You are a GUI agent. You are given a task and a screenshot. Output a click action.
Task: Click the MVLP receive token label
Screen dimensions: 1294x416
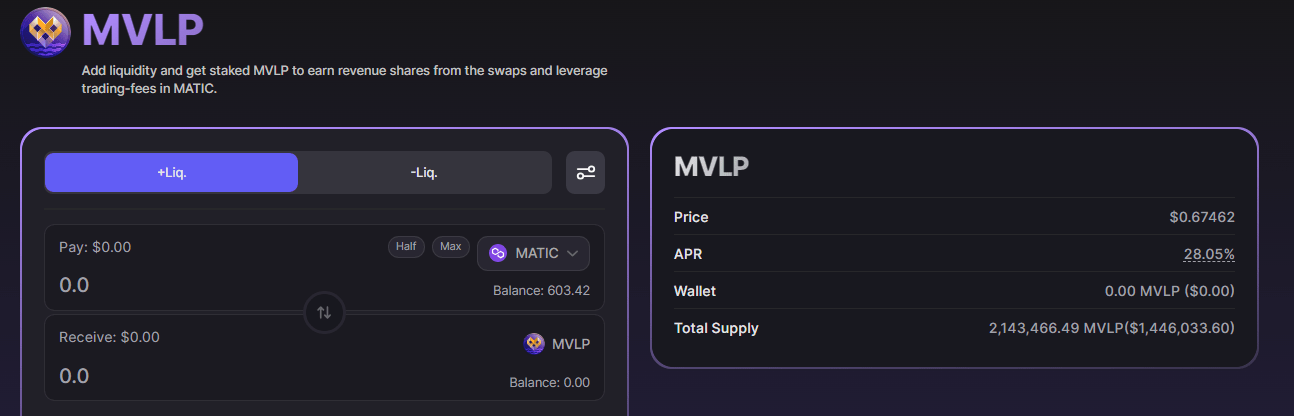coord(571,344)
